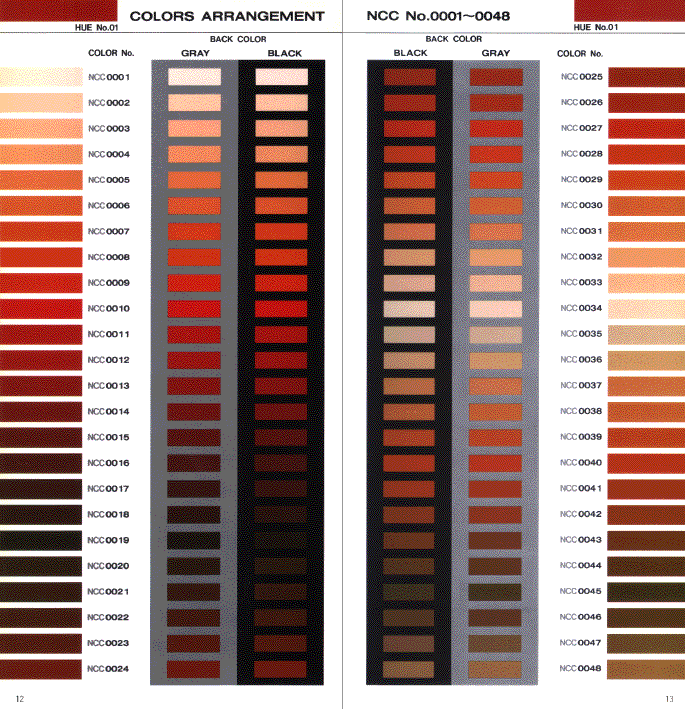
Task: Select the NCC0010 swatch on gray background
Action: pos(194,309)
